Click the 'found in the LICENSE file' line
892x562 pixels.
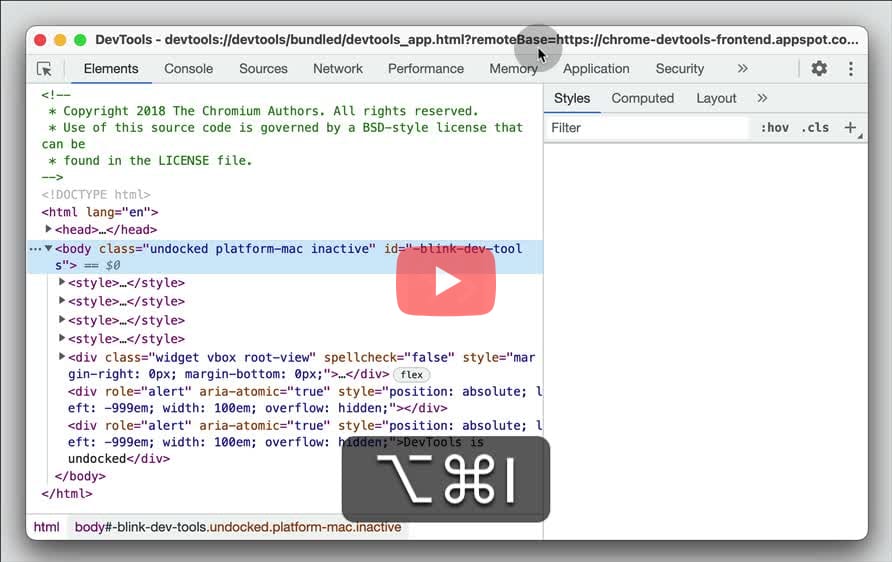tap(150, 161)
